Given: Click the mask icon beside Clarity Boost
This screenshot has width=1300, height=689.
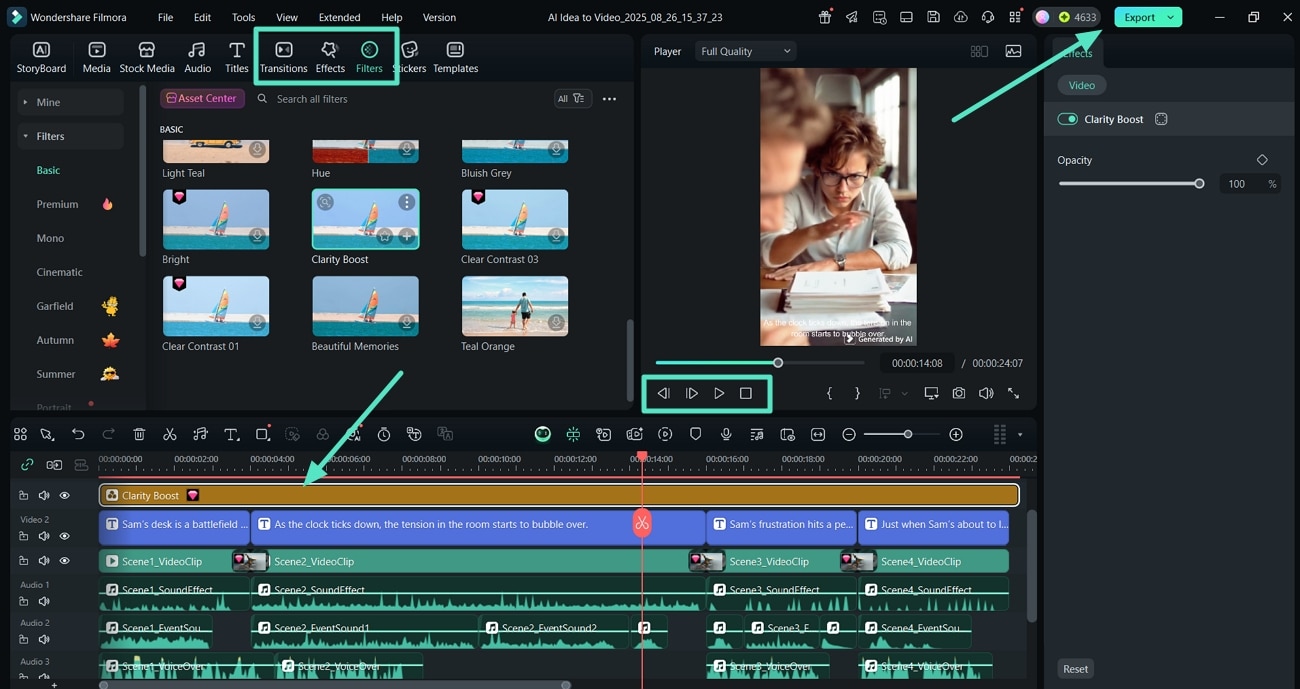Looking at the screenshot, I should (x=1161, y=119).
